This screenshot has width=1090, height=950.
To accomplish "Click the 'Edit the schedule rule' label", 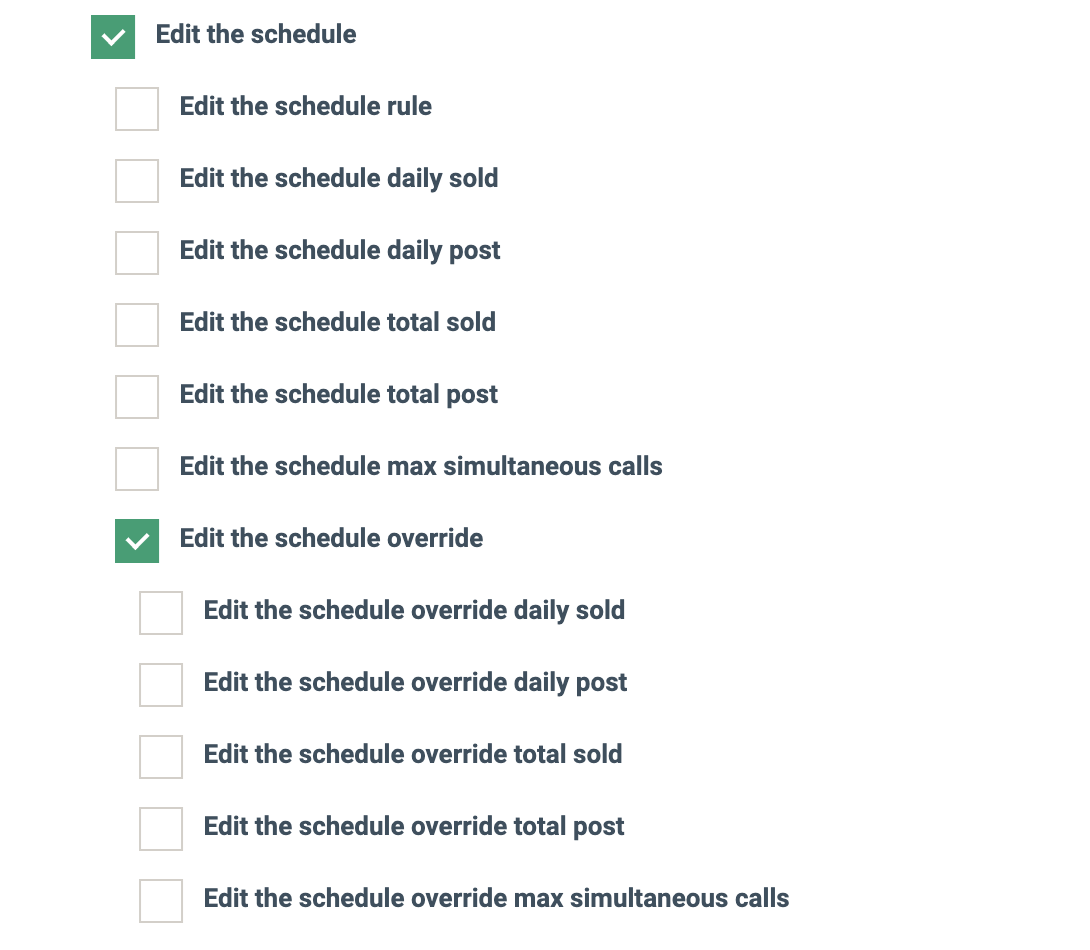I will click(305, 106).
